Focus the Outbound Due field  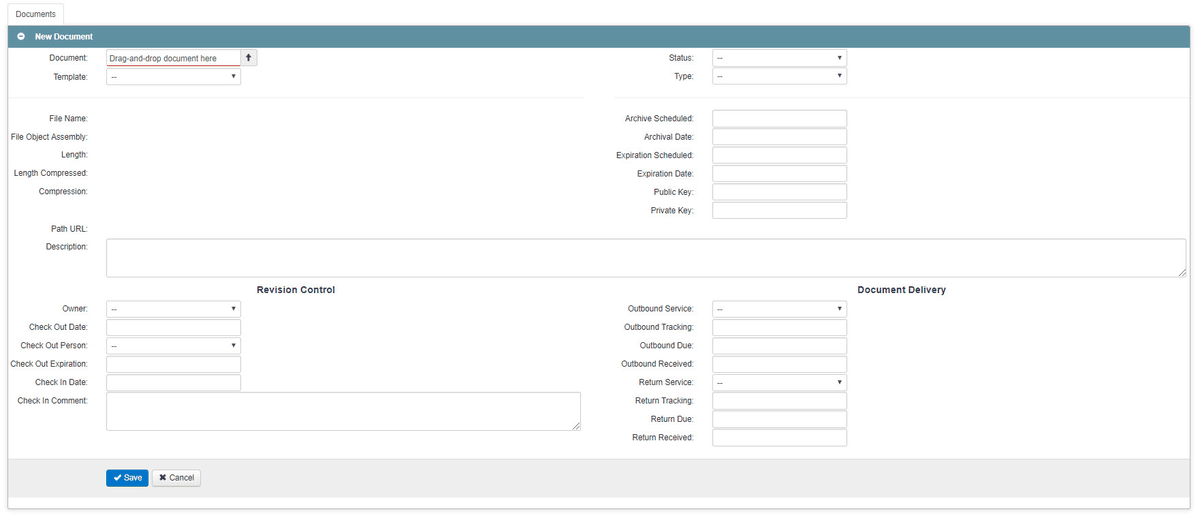(x=780, y=345)
